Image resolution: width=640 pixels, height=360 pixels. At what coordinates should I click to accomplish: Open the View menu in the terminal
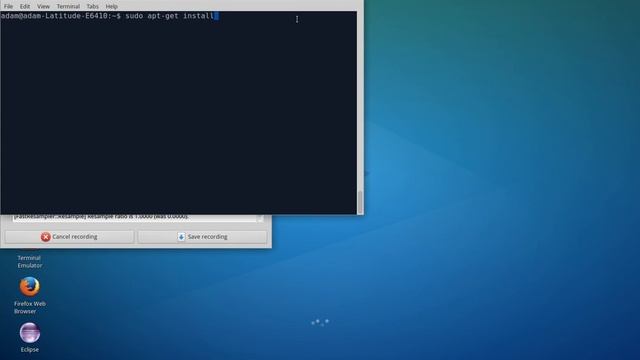(x=43, y=7)
